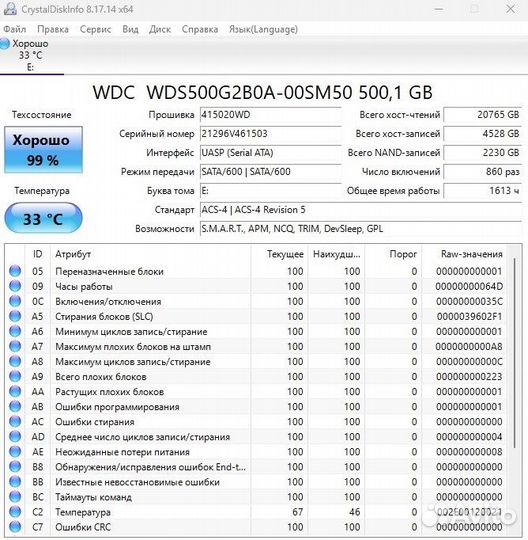Click the status orb for Включения/отключения
This screenshot has height=540, width=528.
[15, 301]
